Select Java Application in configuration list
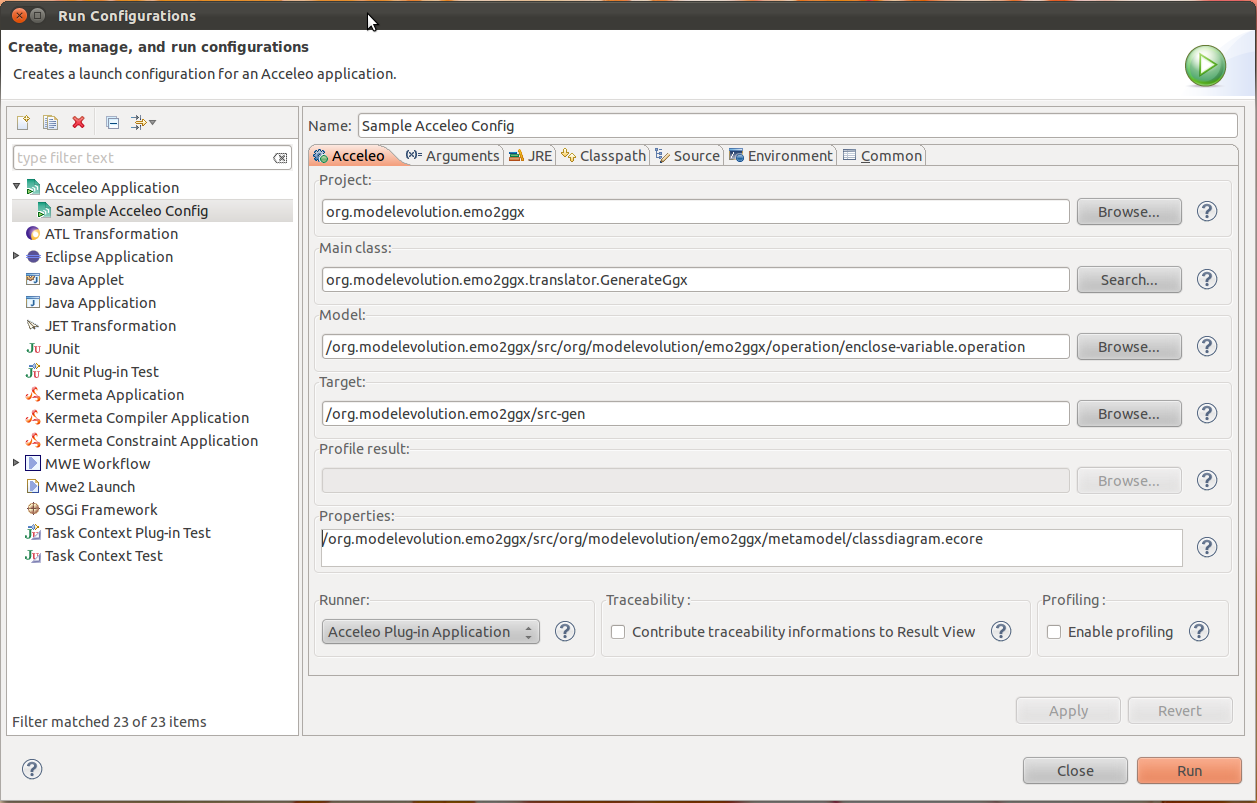 [100, 302]
